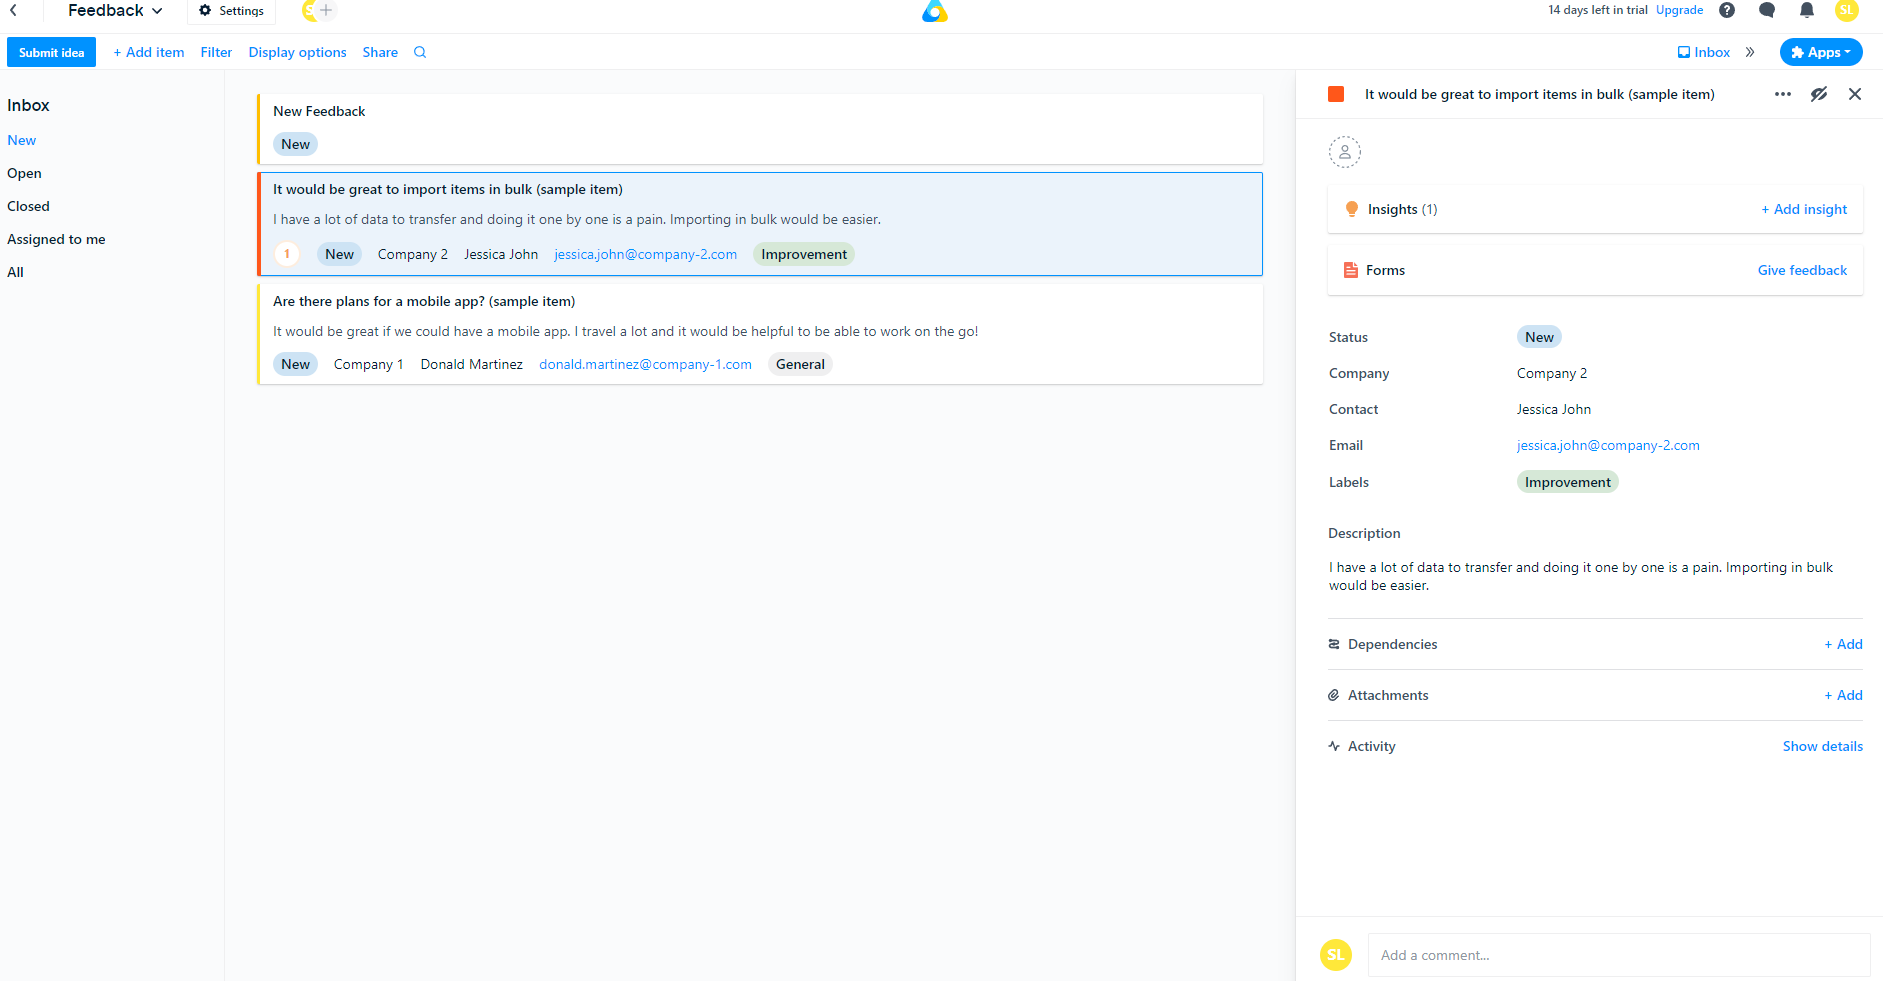Expand panel with double chevron icon
This screenshot has height=981, width=1883.
pyautogui.click(x=1750, y=52)
